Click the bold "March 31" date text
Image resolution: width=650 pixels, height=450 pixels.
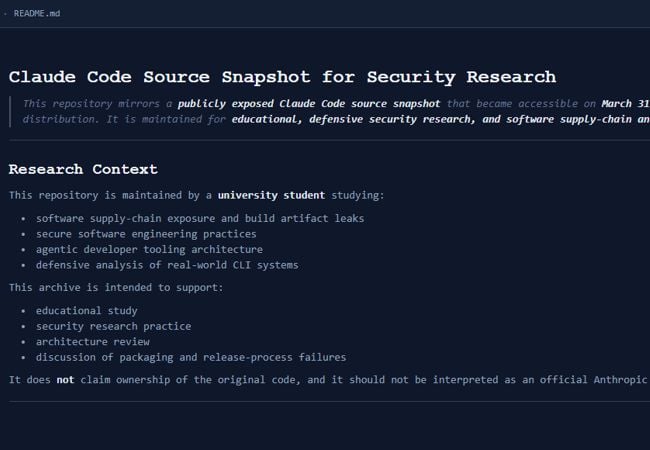(625, 103)
